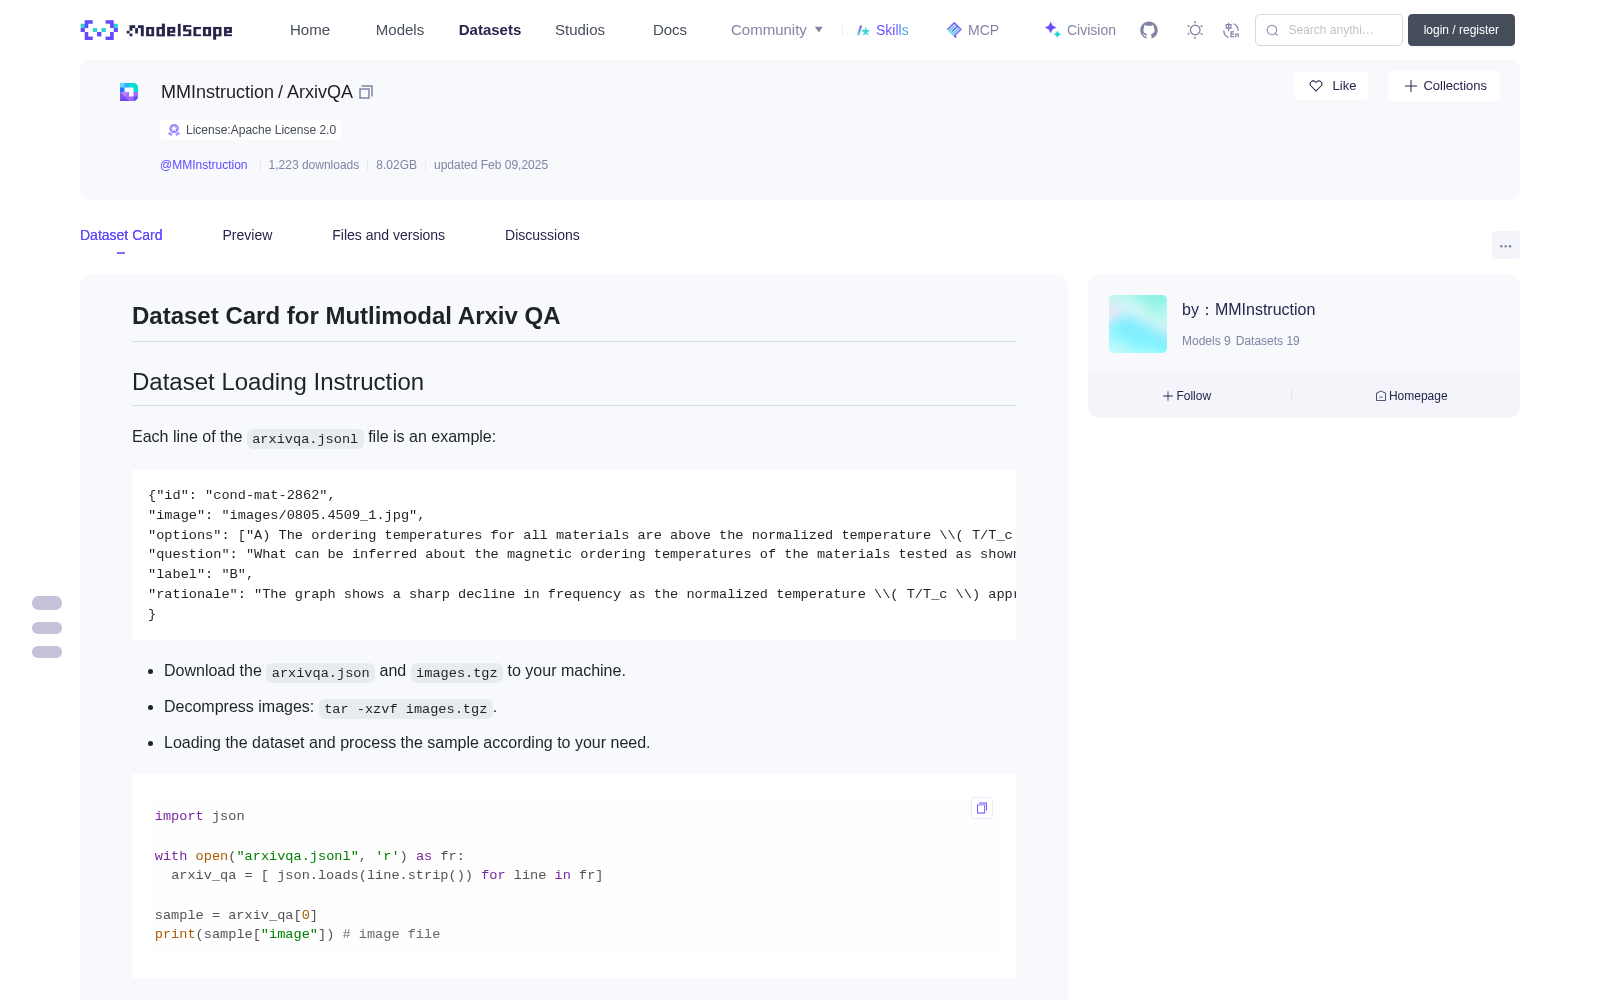This screenshot has height=1000, width=1600.
Task: Click the 'images.tgz' inline code
Action: point(456,672)
